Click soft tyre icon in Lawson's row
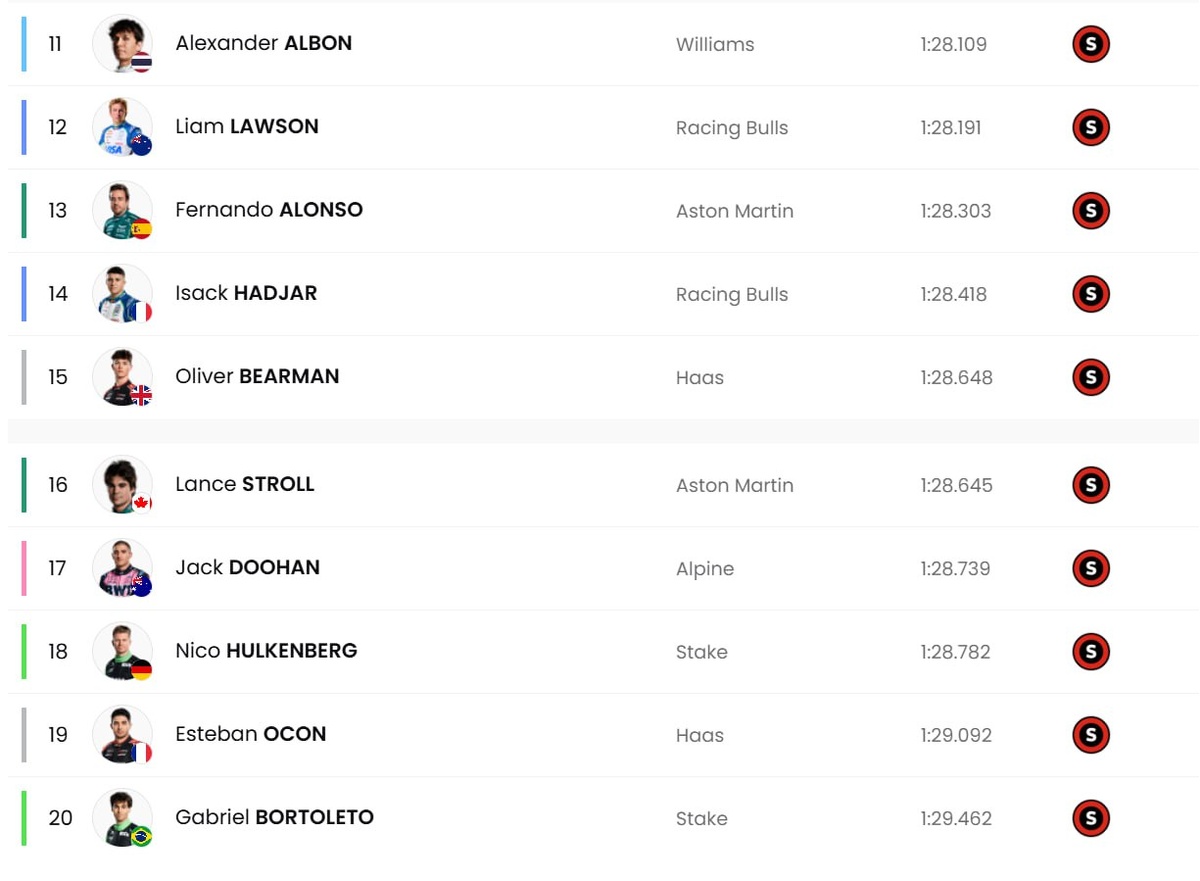The width and height of the screenshot is (1200, 881). tap(1091, 127)
